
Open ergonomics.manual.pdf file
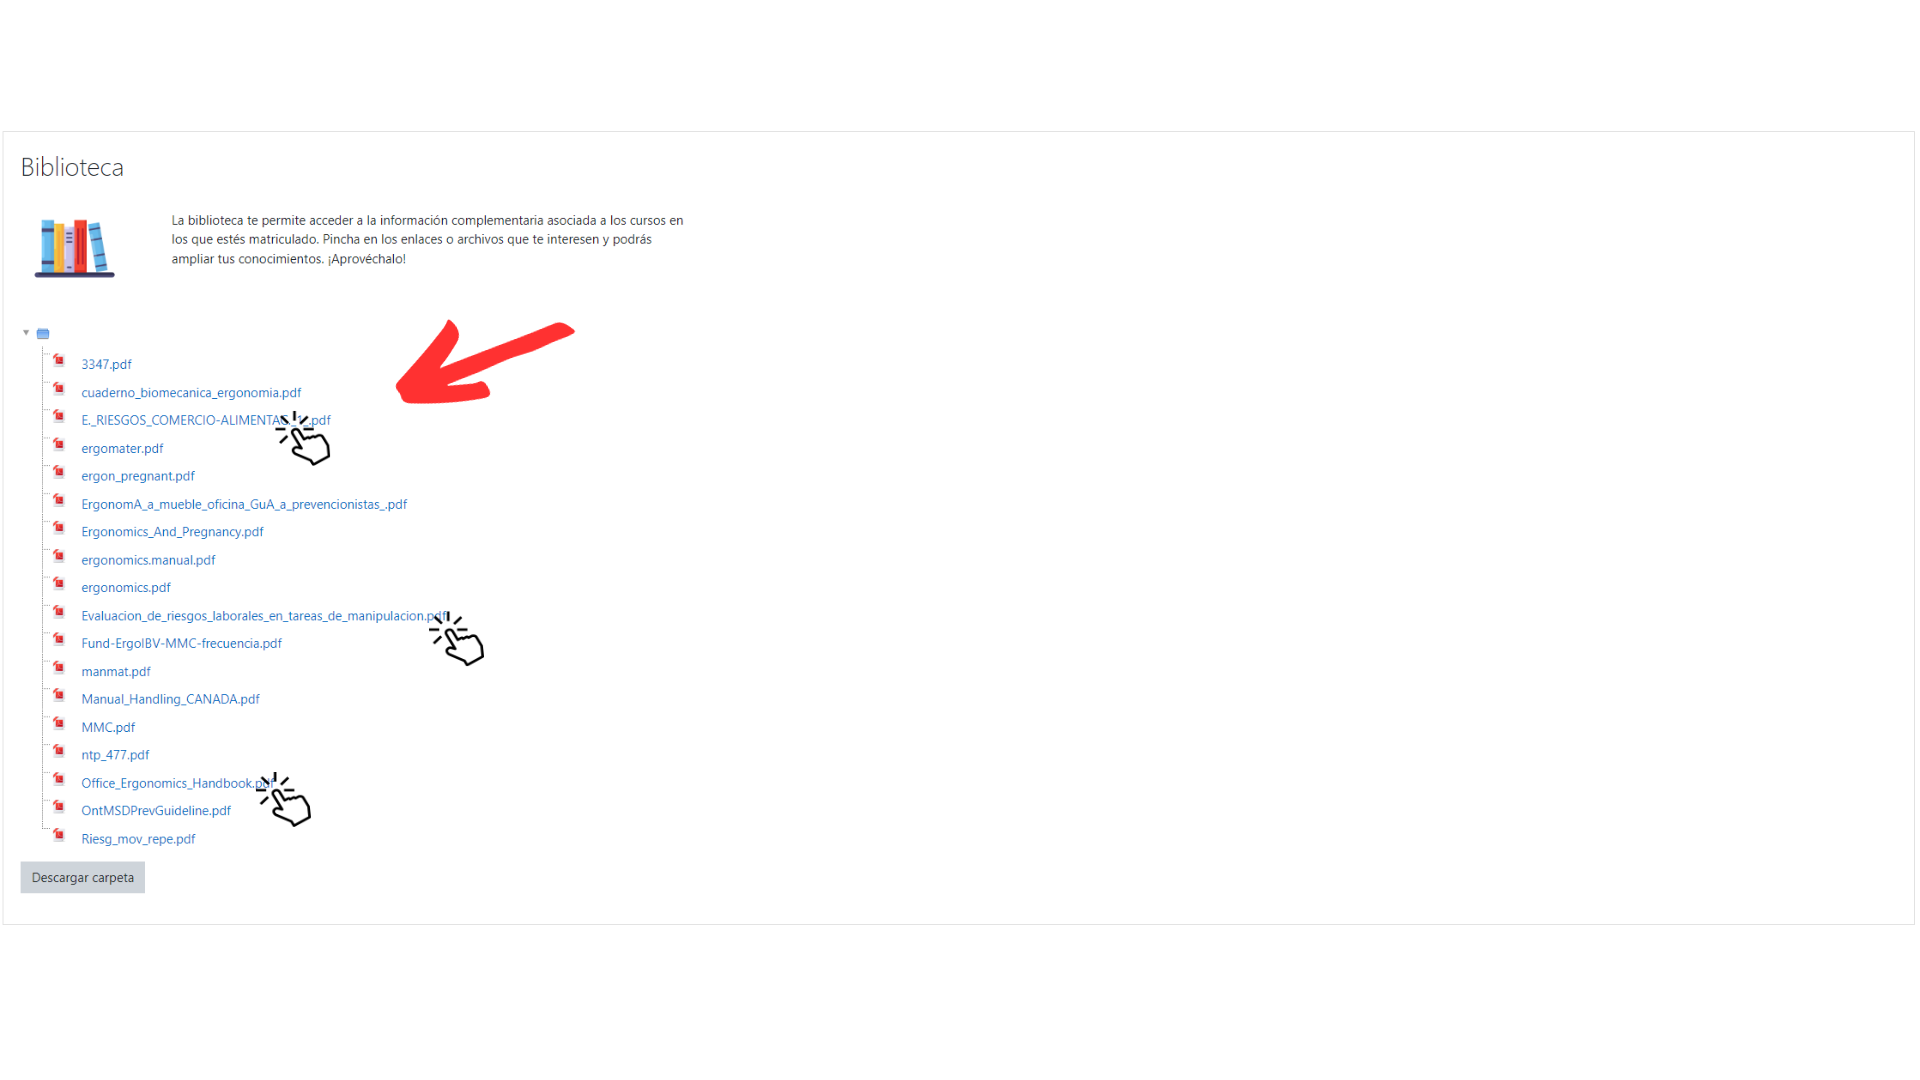[x=148, y=560]
